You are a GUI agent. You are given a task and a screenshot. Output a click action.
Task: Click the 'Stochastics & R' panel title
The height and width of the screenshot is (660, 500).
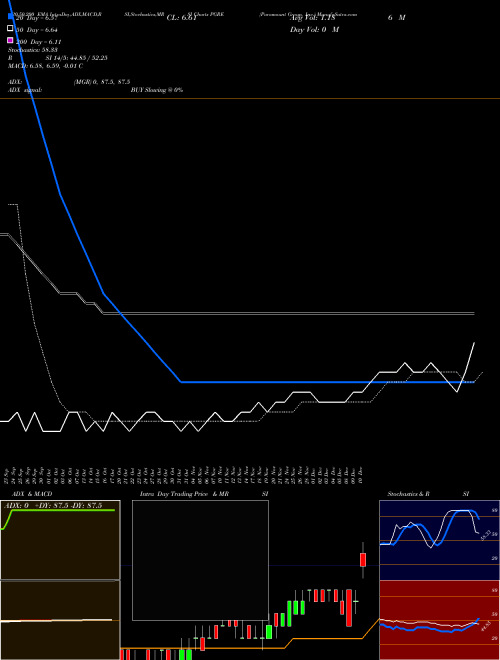408,494
